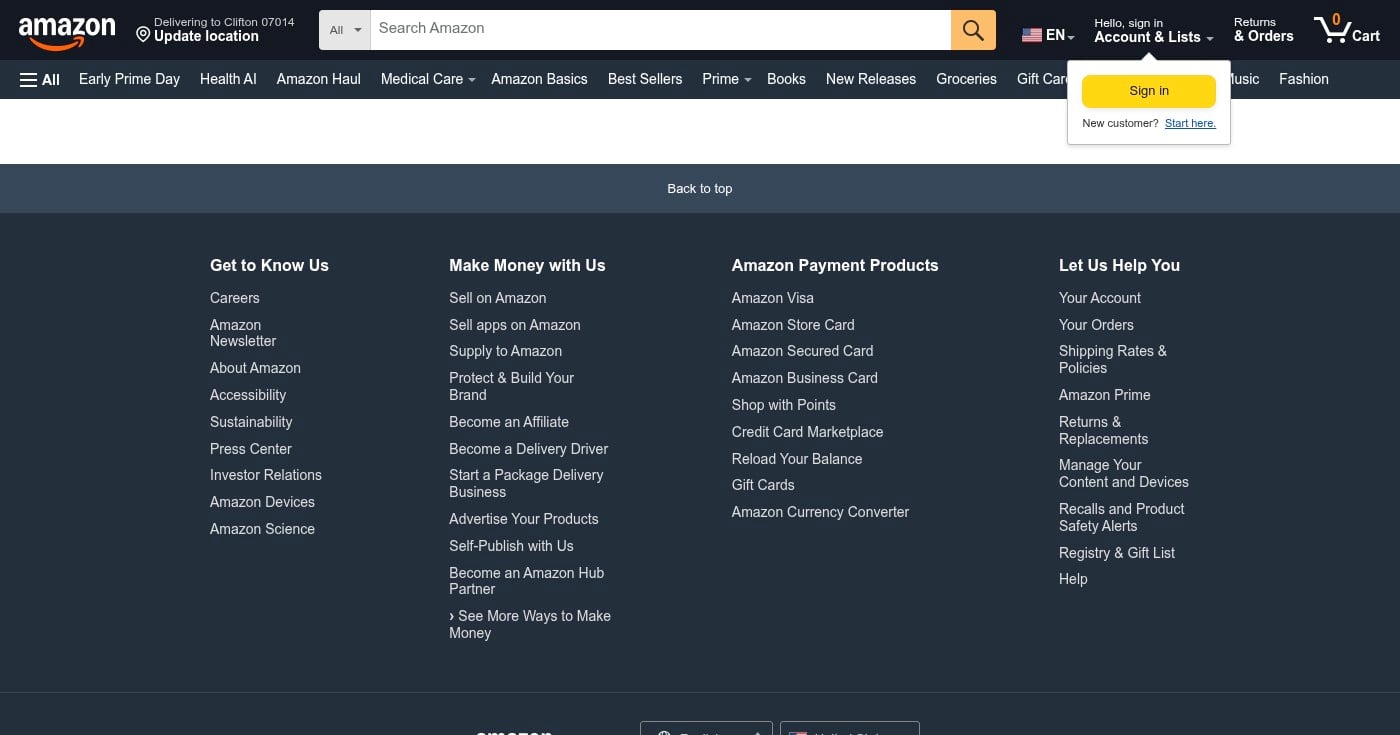Open the Accessibility footer link
The width and height of the screenshot is (1400, 735).
pos(248,395)
